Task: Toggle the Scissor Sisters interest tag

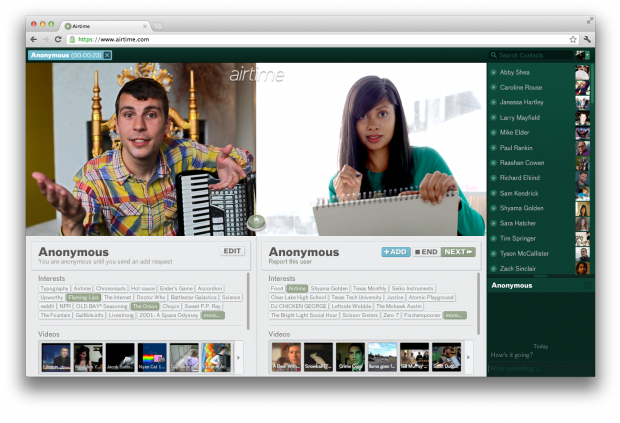Action: 360,315
